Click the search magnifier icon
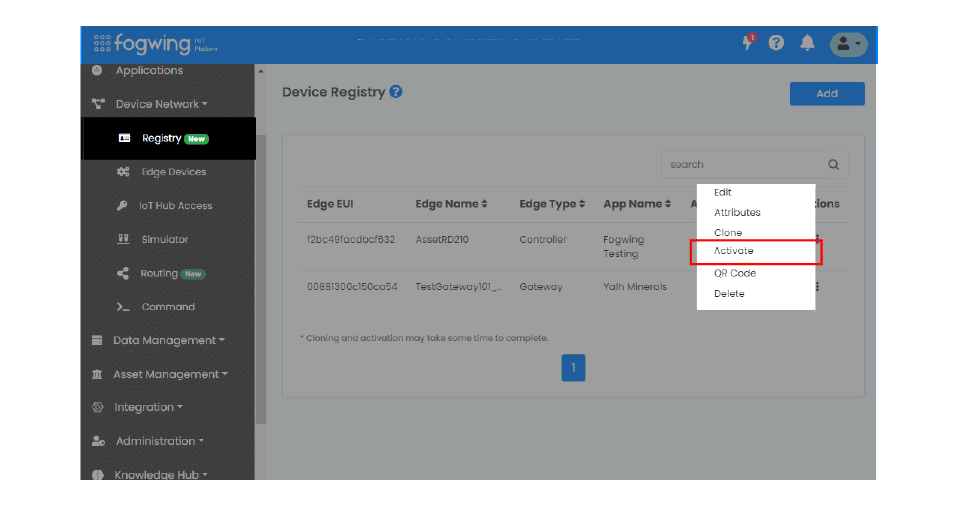 833,164
